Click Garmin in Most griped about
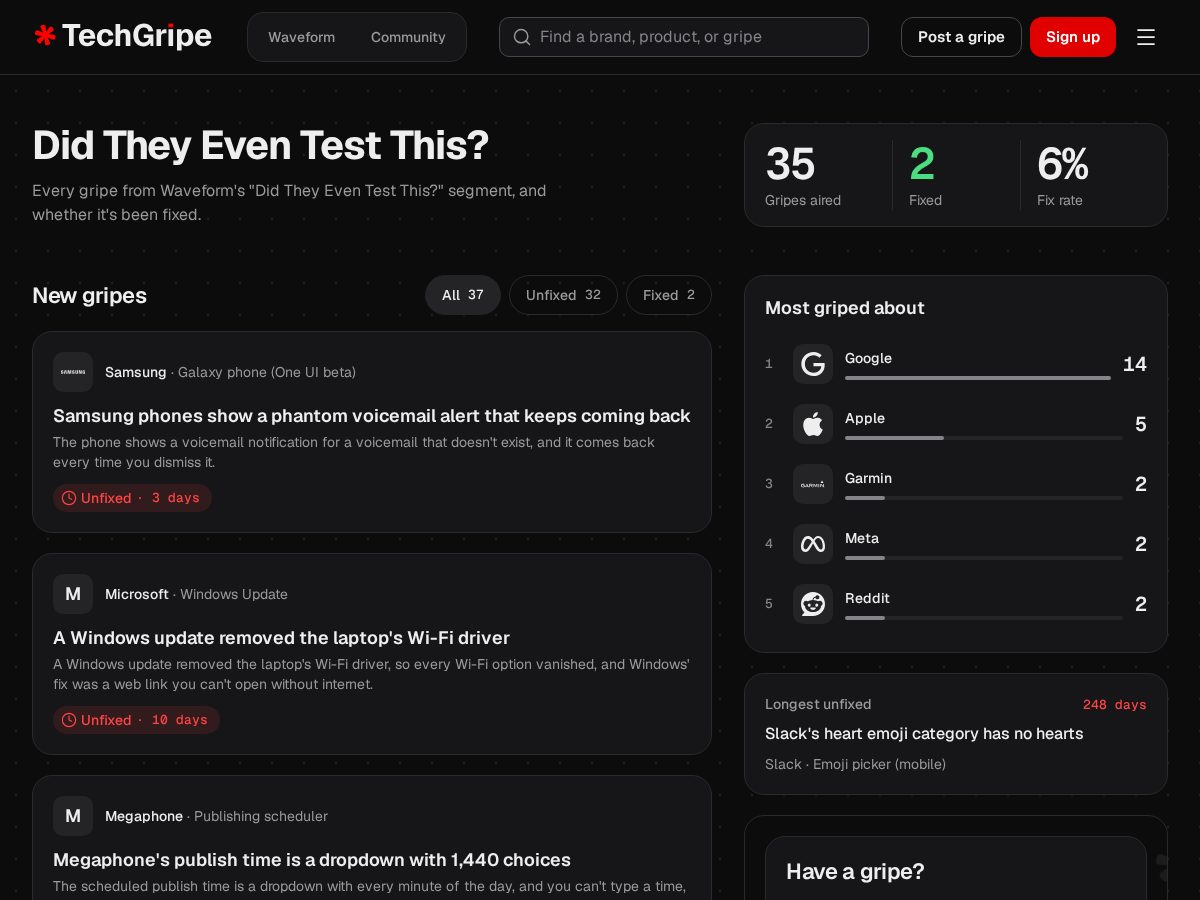Screen dimensions: 1200x900 click(956, 484)
